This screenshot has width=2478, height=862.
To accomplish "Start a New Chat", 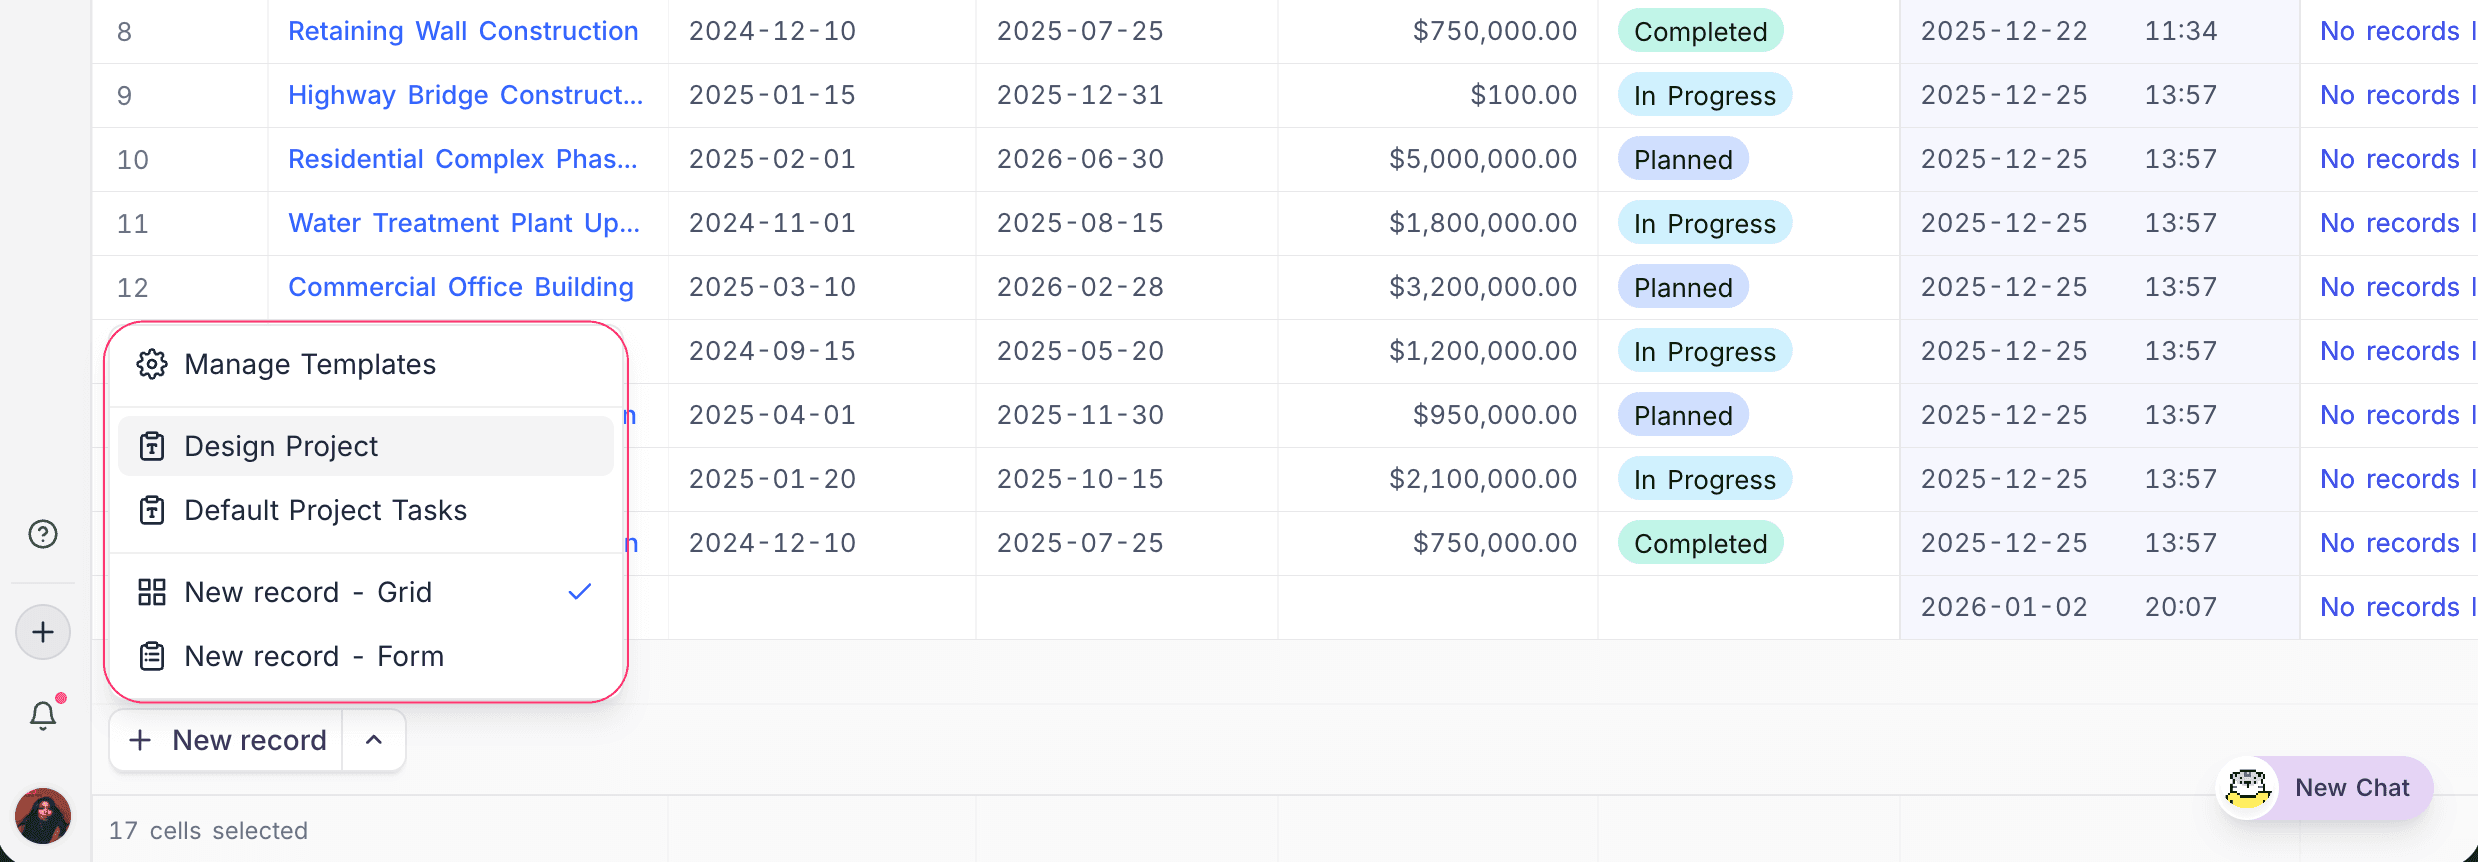I will 2351,788.
